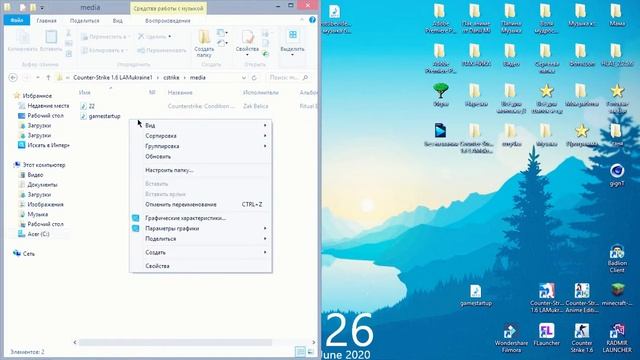Viewport: 640px width, 360px height.
Task: Open Explorer help with the question mark icon
Action: tap(312, 20)
